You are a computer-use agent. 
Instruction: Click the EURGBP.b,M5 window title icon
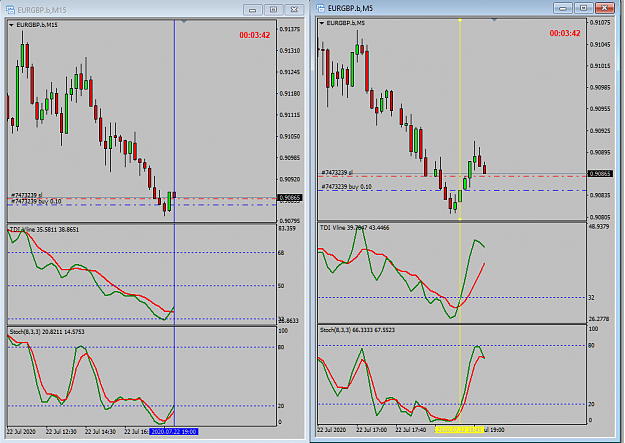320,8
